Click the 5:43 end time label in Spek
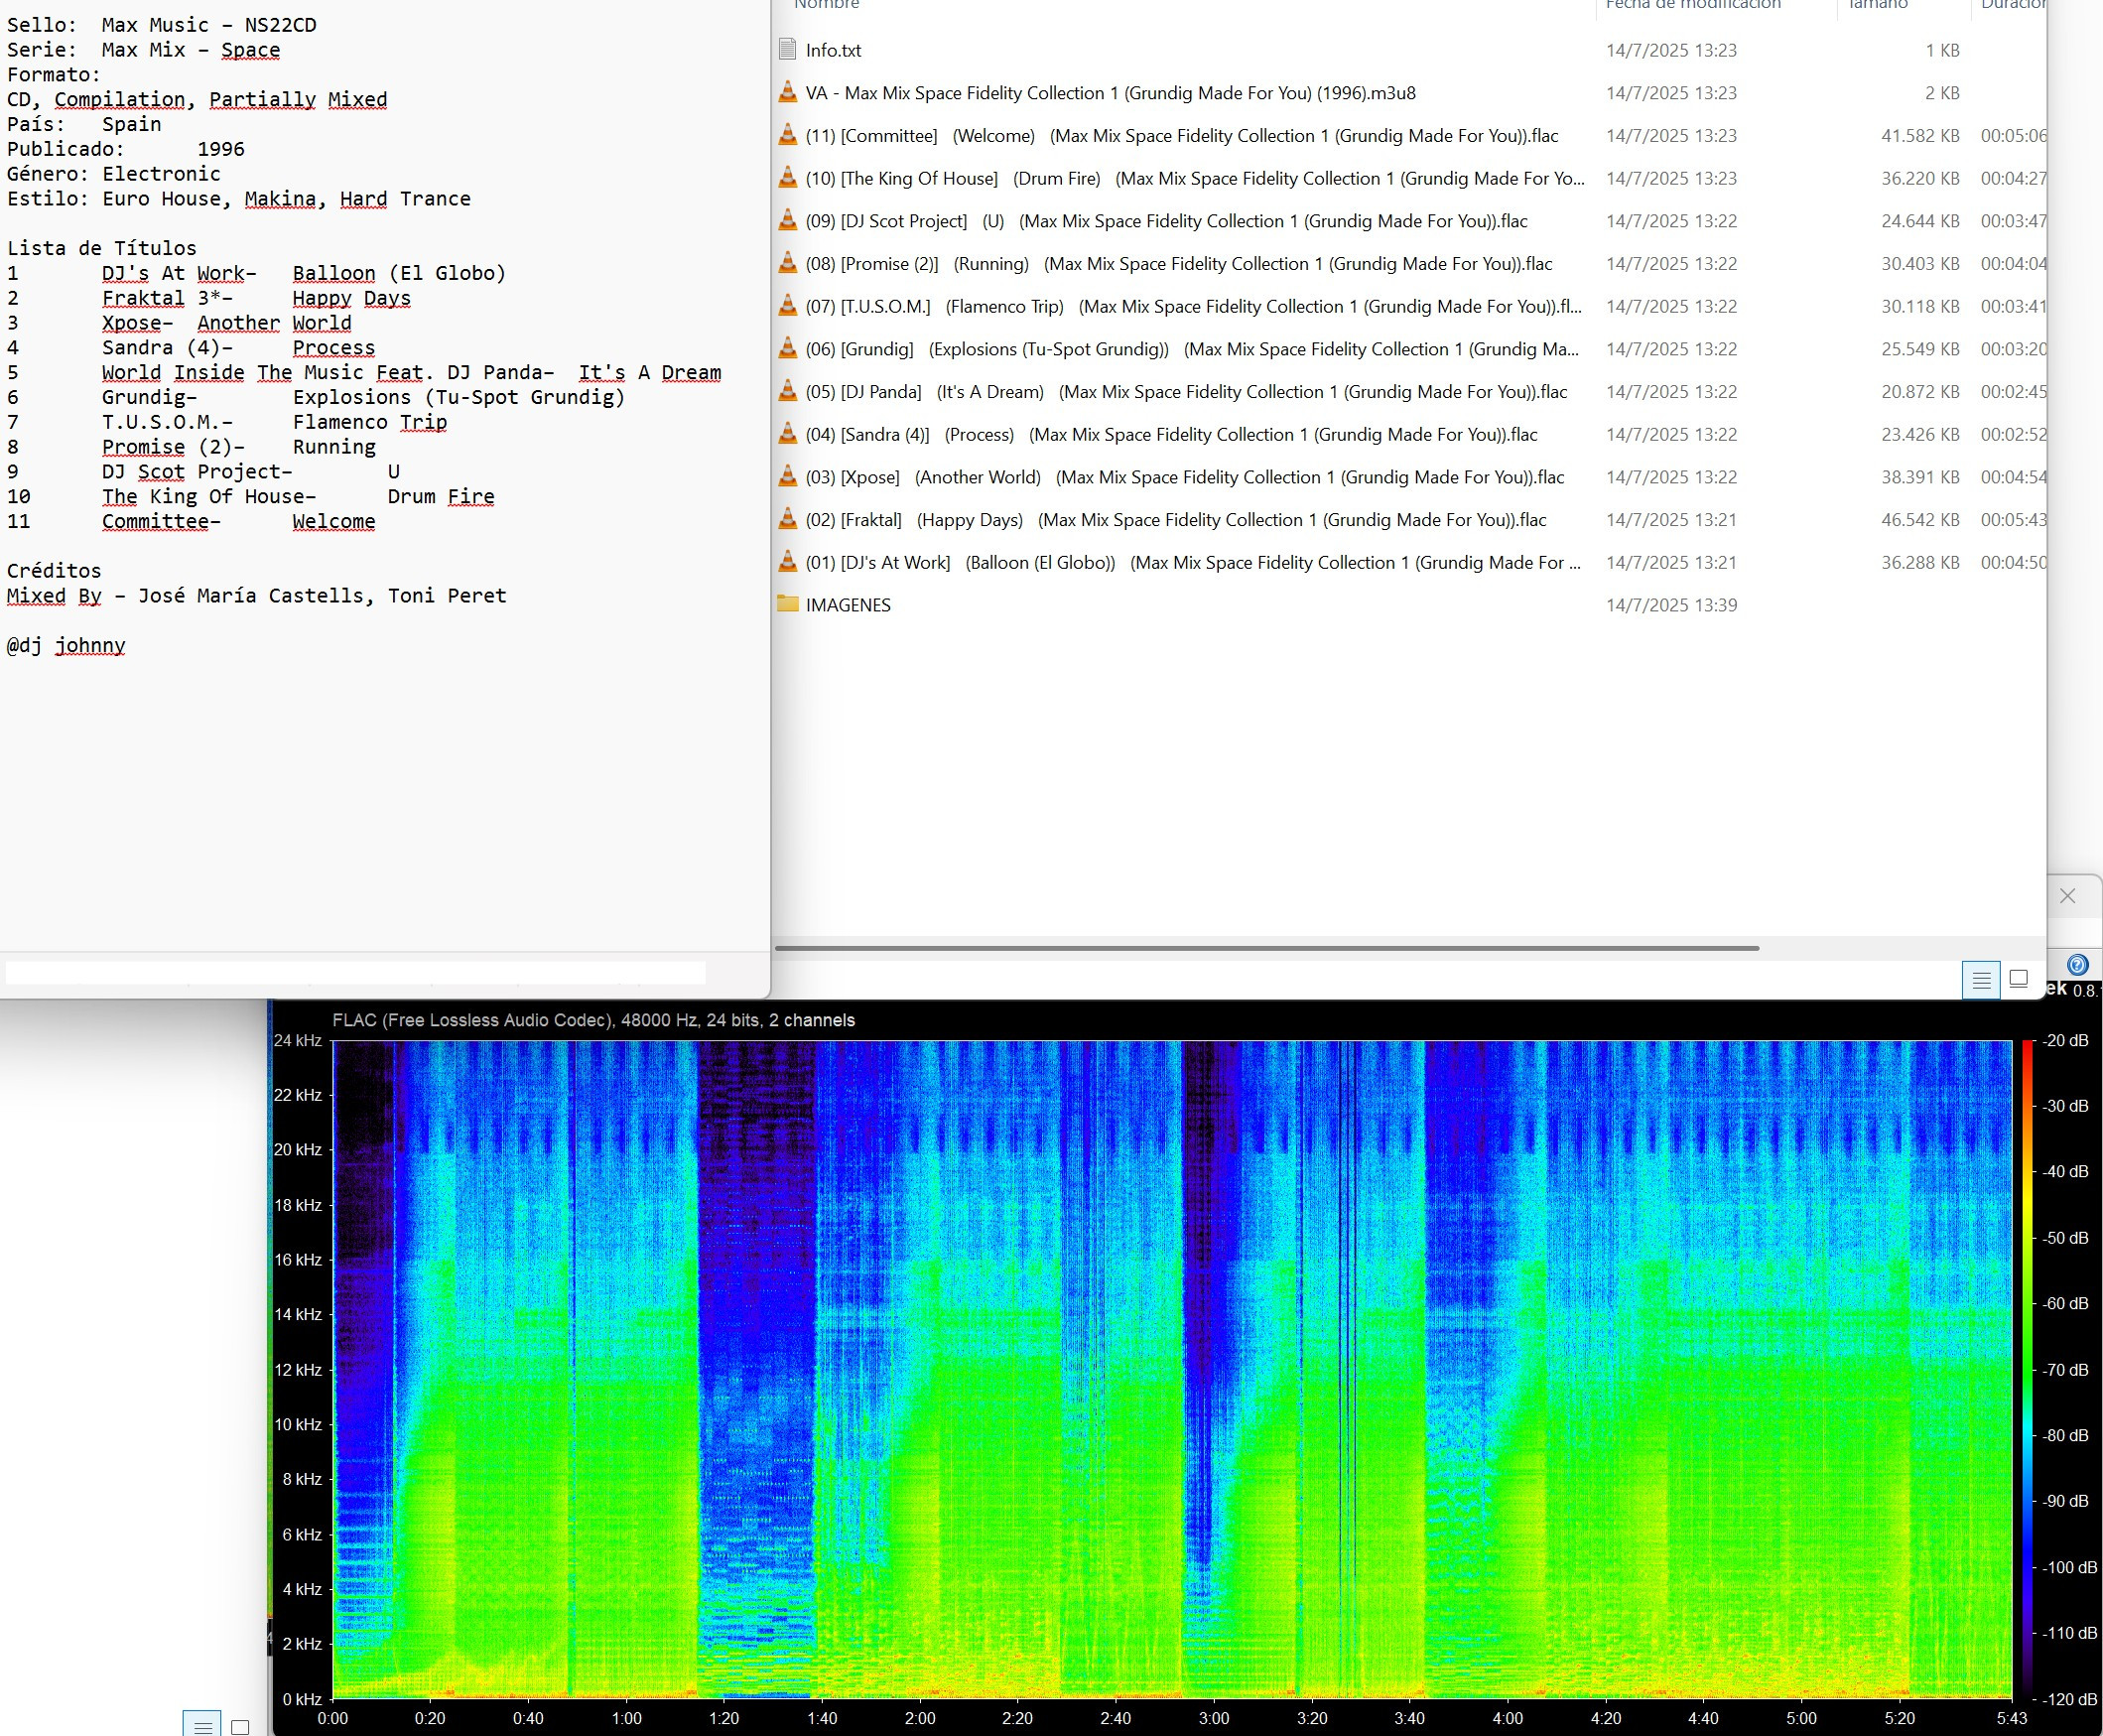This screenshot has height=1736, width=2103. 2012,1718
